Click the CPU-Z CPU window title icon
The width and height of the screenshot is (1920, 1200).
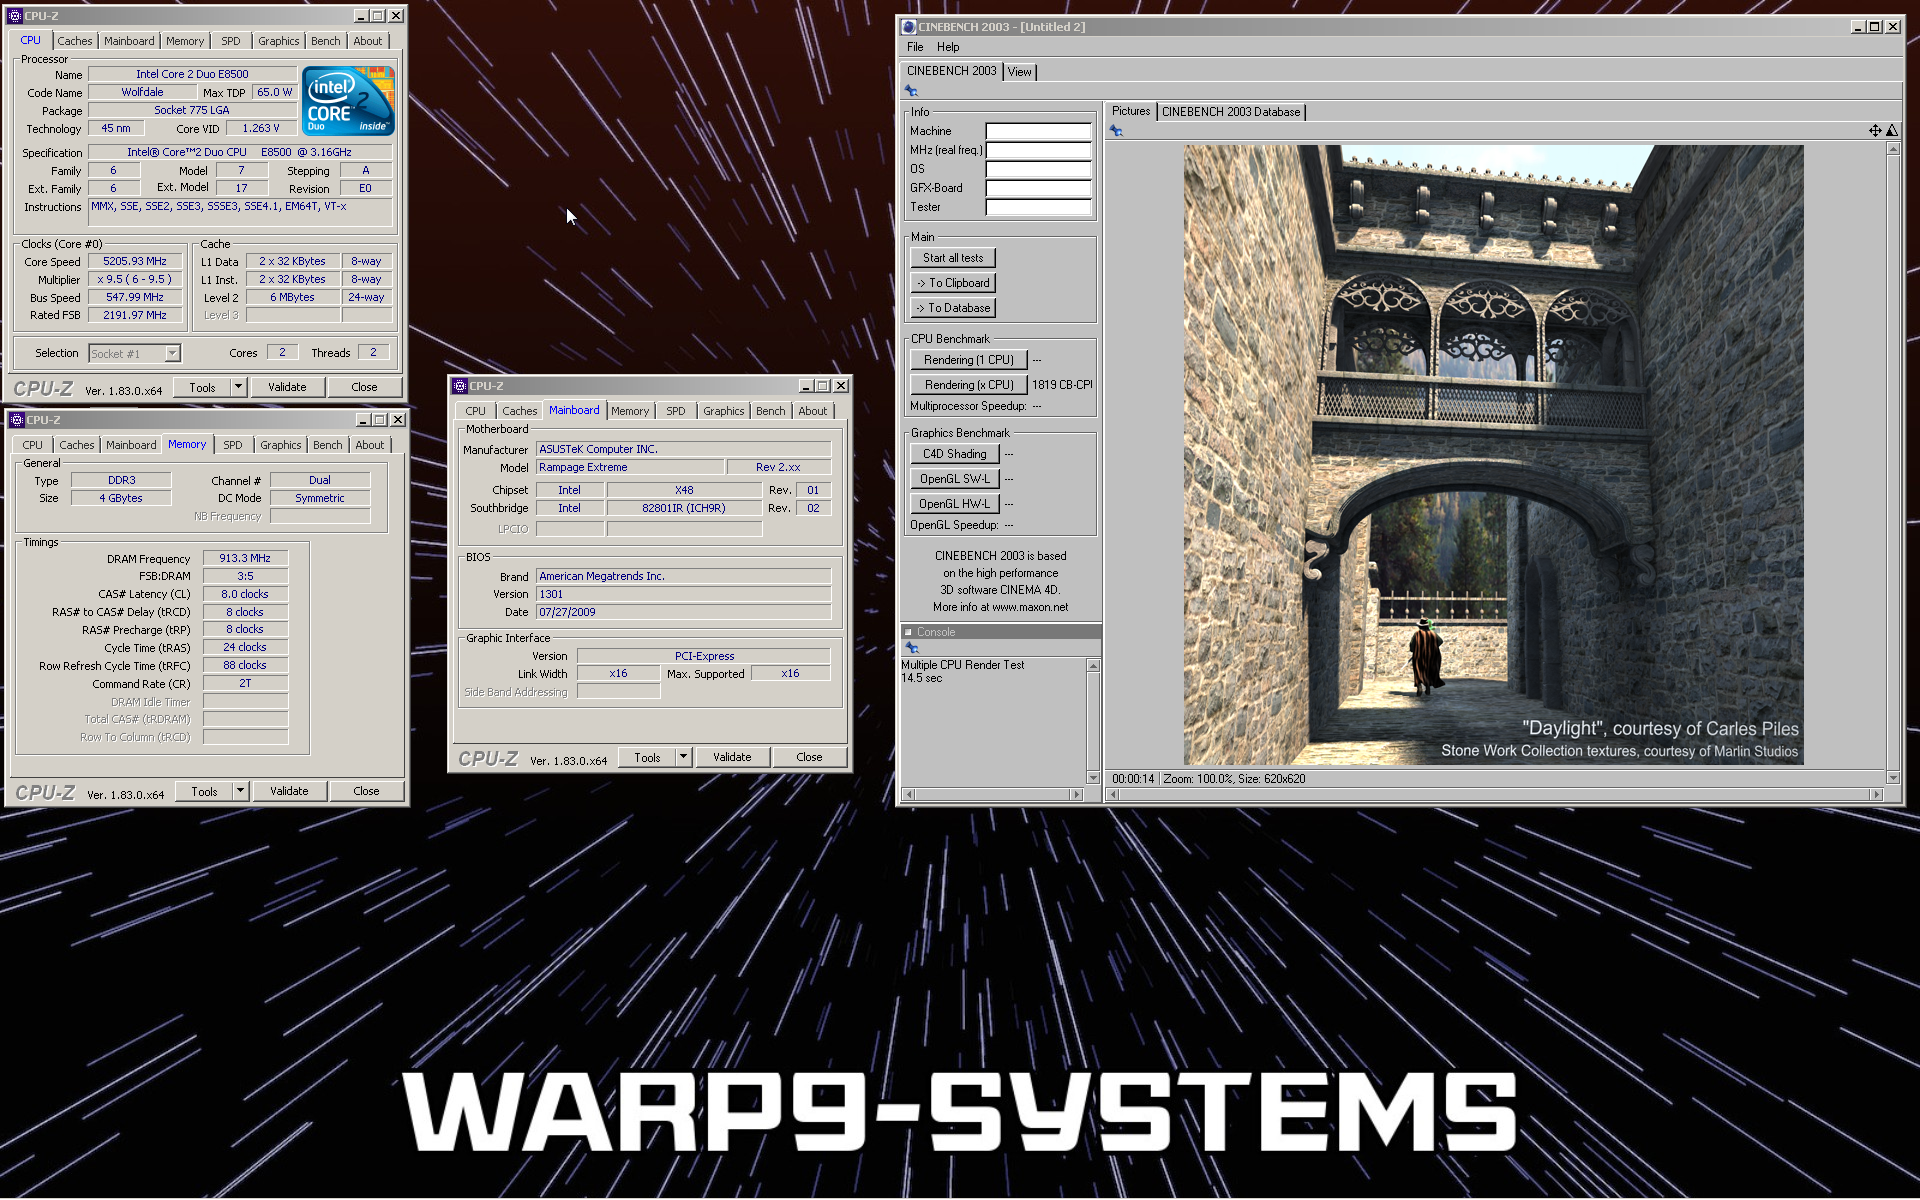tap(15, 16)
